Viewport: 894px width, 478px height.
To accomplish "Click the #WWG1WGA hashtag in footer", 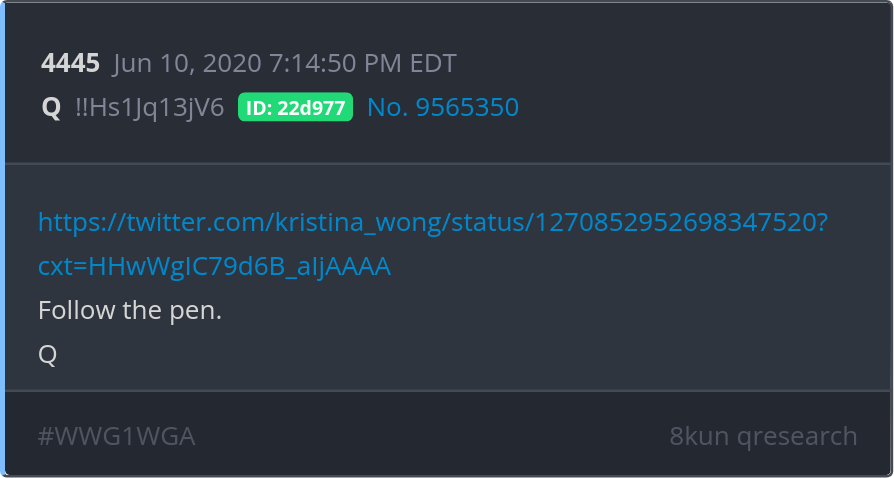I will click(116, 437).
